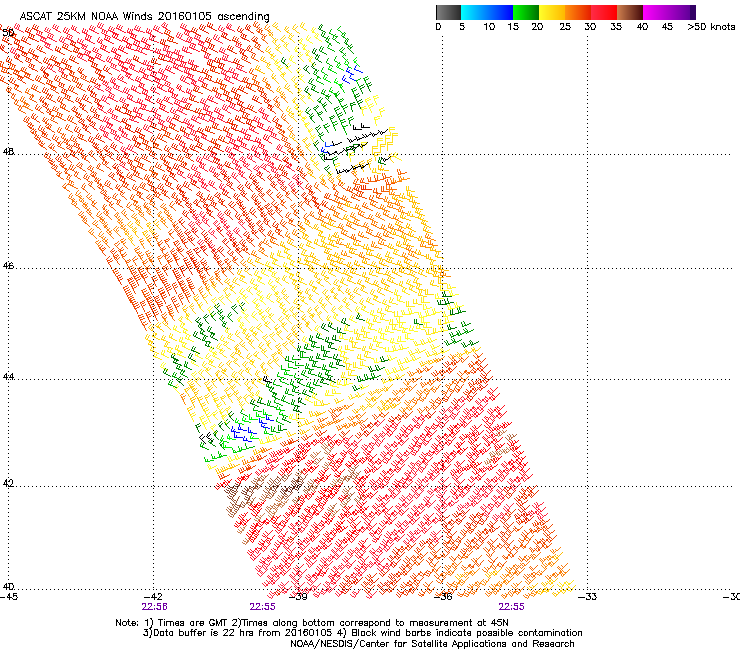Click the chart title 'ASCAT 25KM NOAA Winds 20160105 ascending'

(x=144, y=17)
